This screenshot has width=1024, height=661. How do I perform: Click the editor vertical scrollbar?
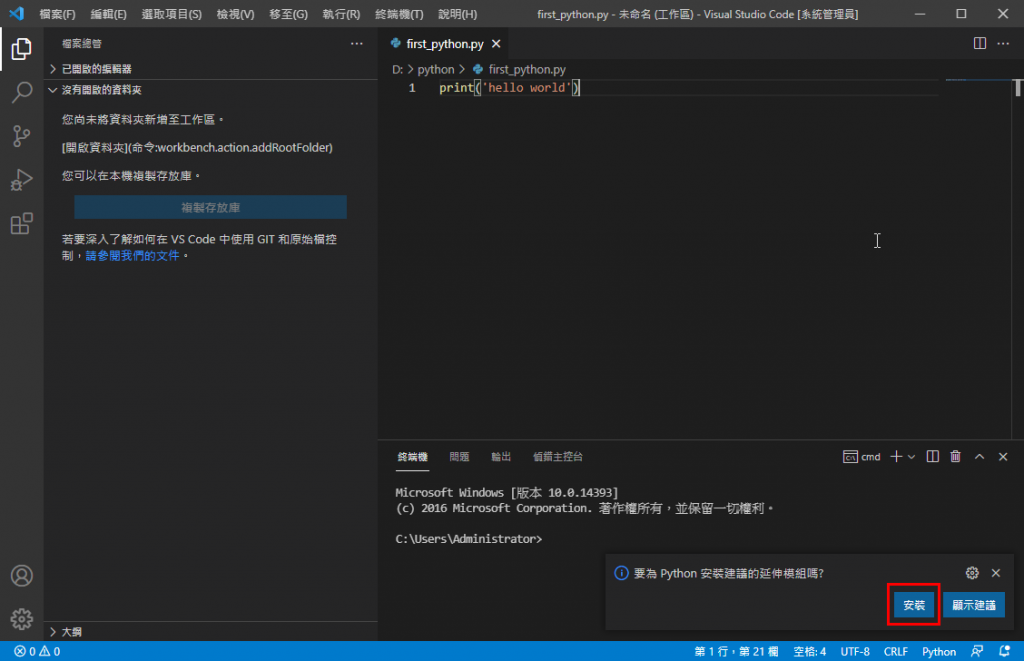(1017, 259)
